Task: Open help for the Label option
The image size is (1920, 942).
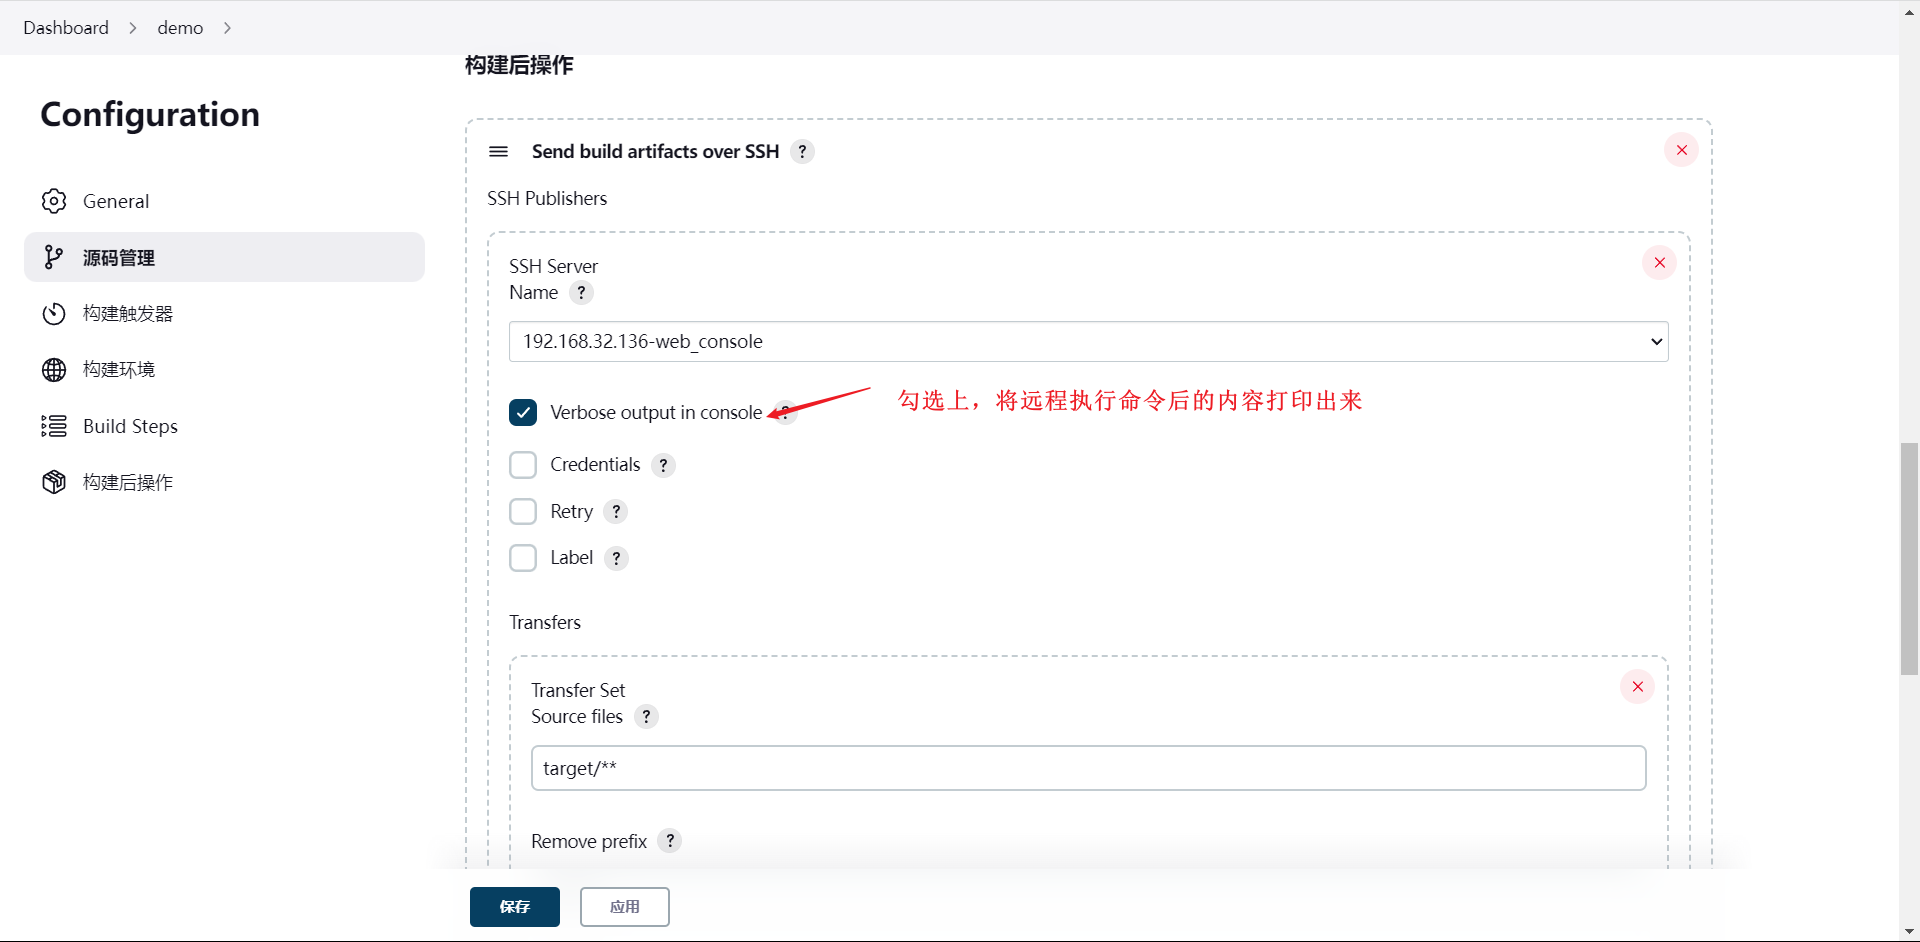Action: coord(616,558)
